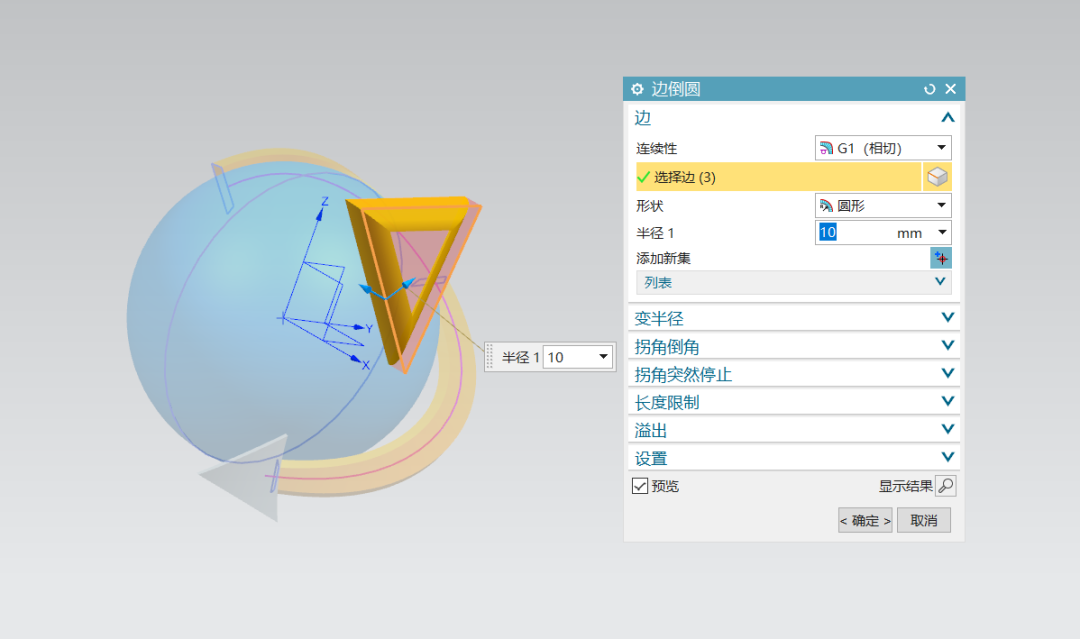Open the 形状 shape dropdown
Viewport: 1080px width, 639px height.
point(941,206)
